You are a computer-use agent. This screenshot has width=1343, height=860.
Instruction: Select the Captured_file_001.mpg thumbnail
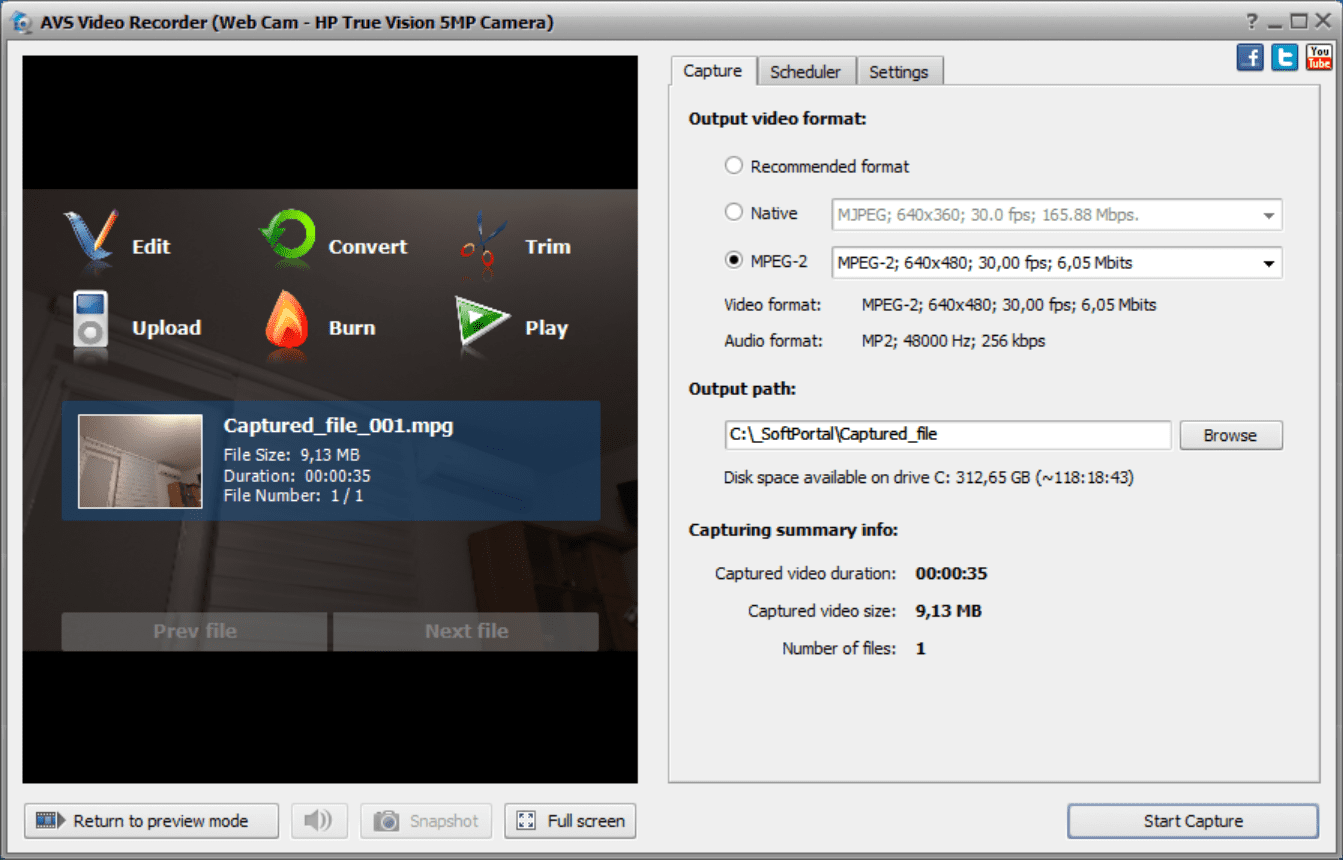140,462
